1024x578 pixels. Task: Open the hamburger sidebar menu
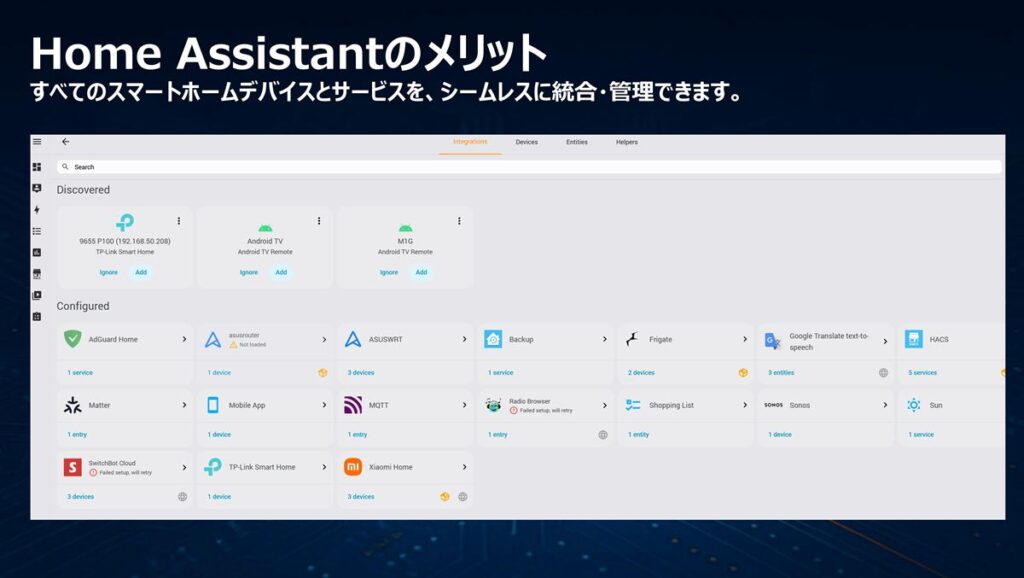click(x=37, y=142)
